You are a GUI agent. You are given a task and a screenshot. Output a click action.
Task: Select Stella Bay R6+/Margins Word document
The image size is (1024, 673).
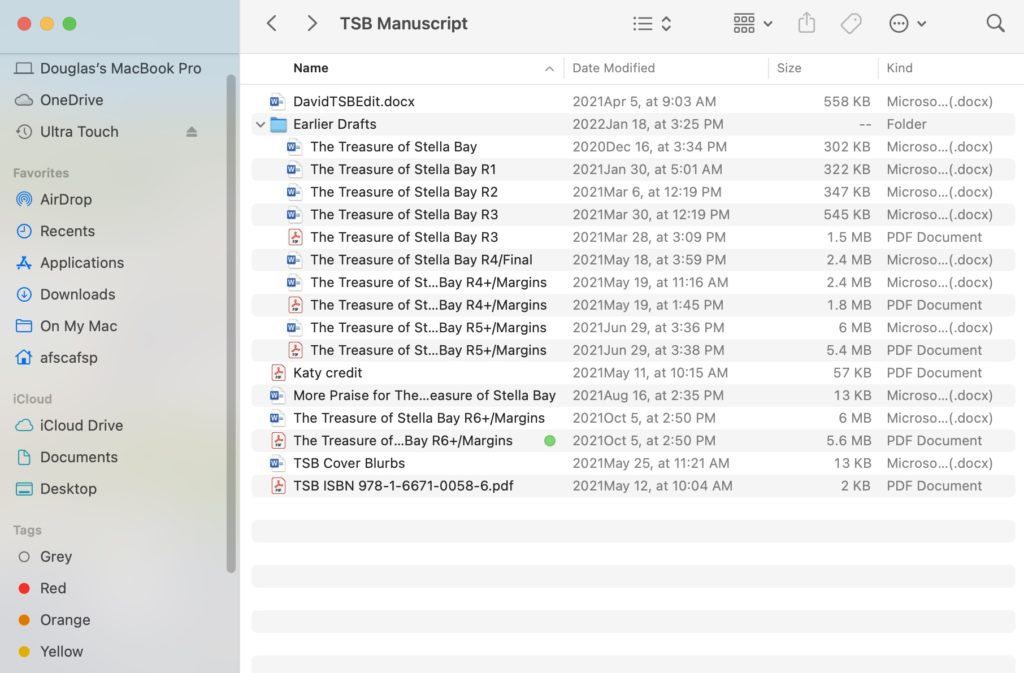633,418
